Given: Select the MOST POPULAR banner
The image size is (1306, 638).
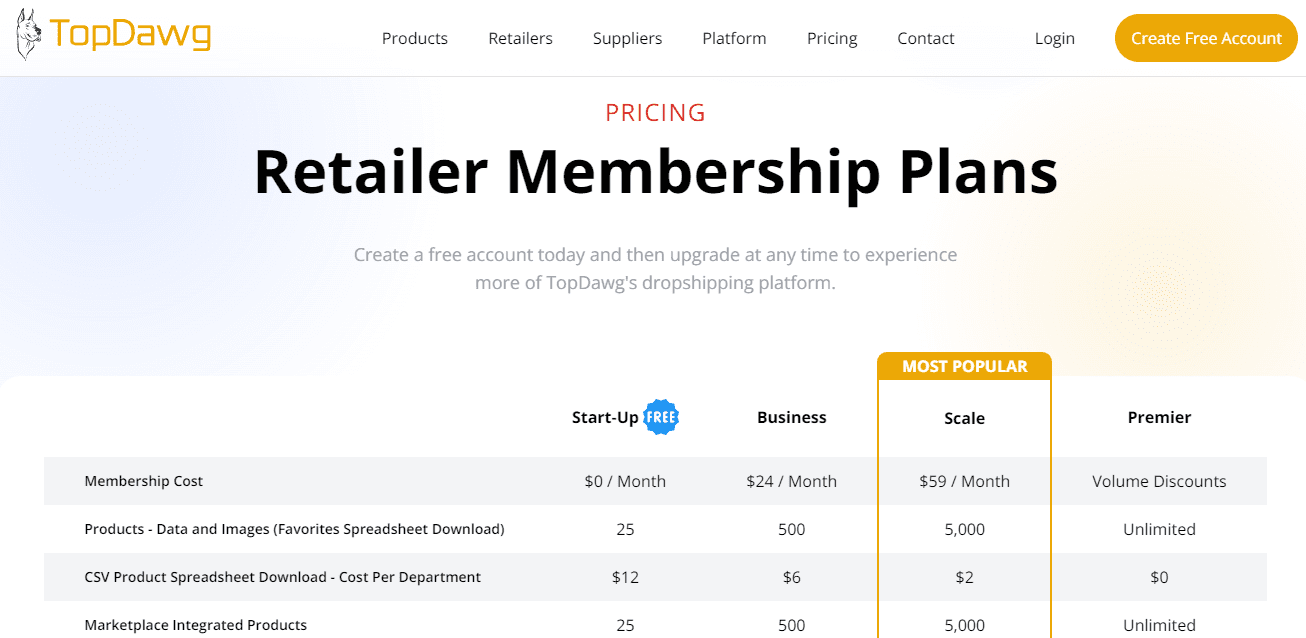Looking at the screenshot, I should pos(963,365).
